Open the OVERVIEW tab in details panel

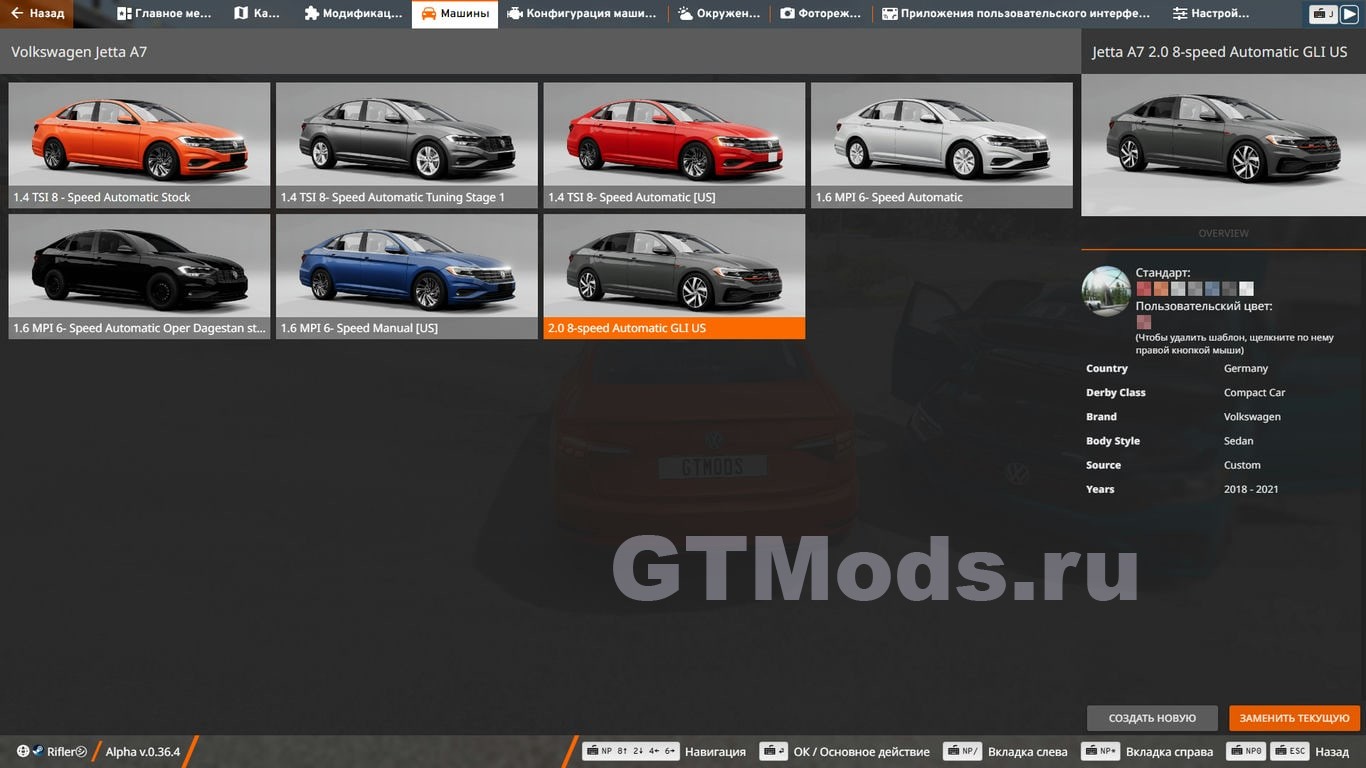pyautogui.click(x=1223, y=233)
